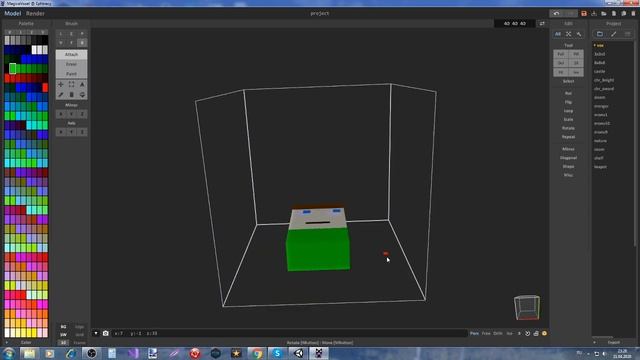Select the dashed box selection tool

click(x=71, y=84)
